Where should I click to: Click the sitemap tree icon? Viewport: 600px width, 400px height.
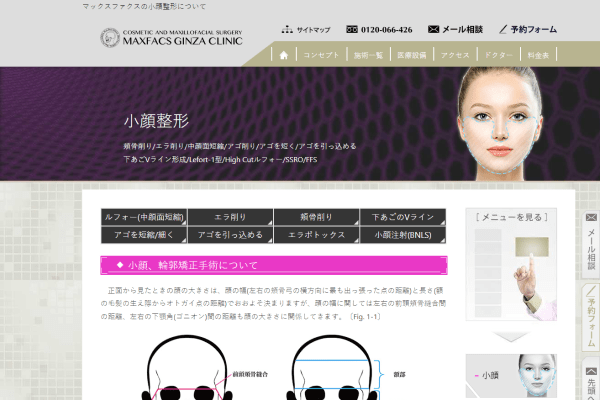pyautogui.click(x=287, y=29)
